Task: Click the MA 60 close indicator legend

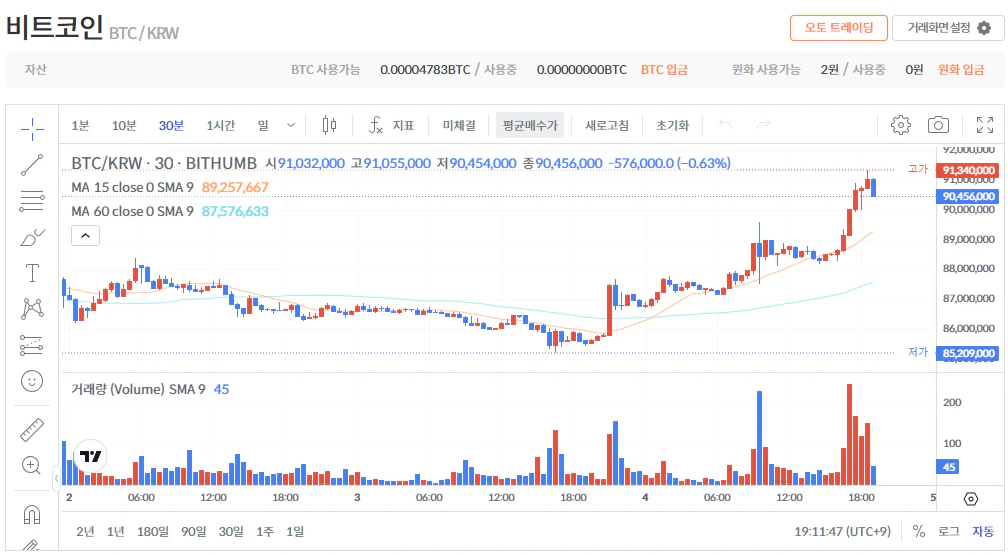Action: (132, 211)
